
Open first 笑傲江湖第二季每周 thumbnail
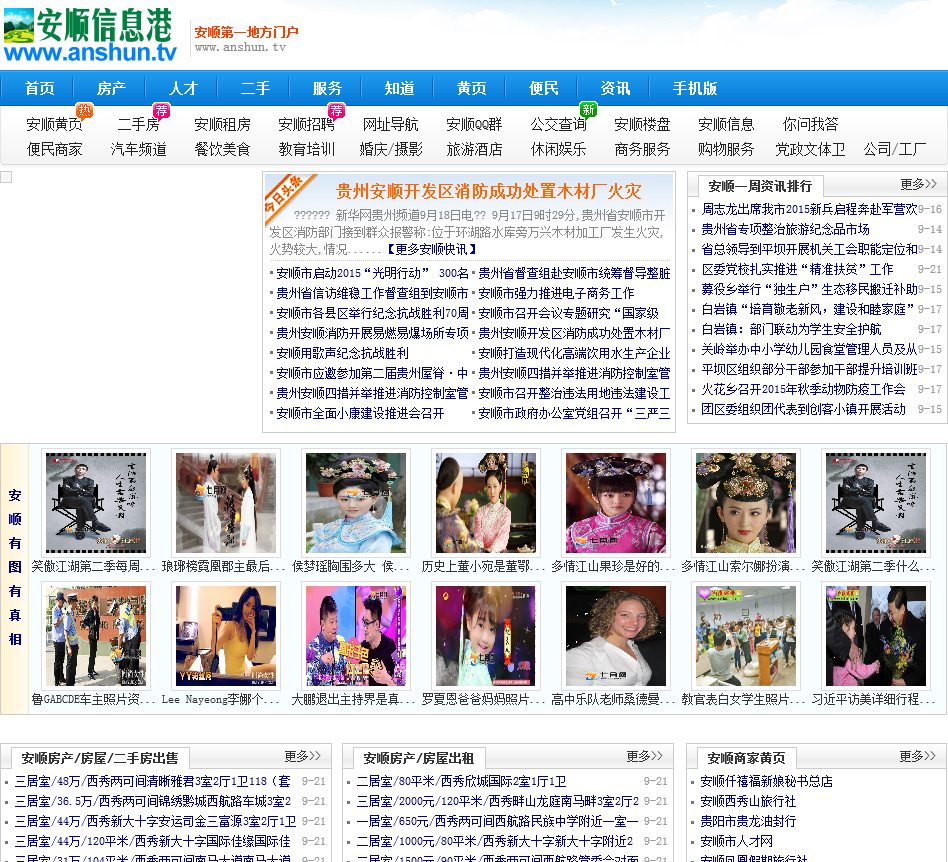point(96,502)
